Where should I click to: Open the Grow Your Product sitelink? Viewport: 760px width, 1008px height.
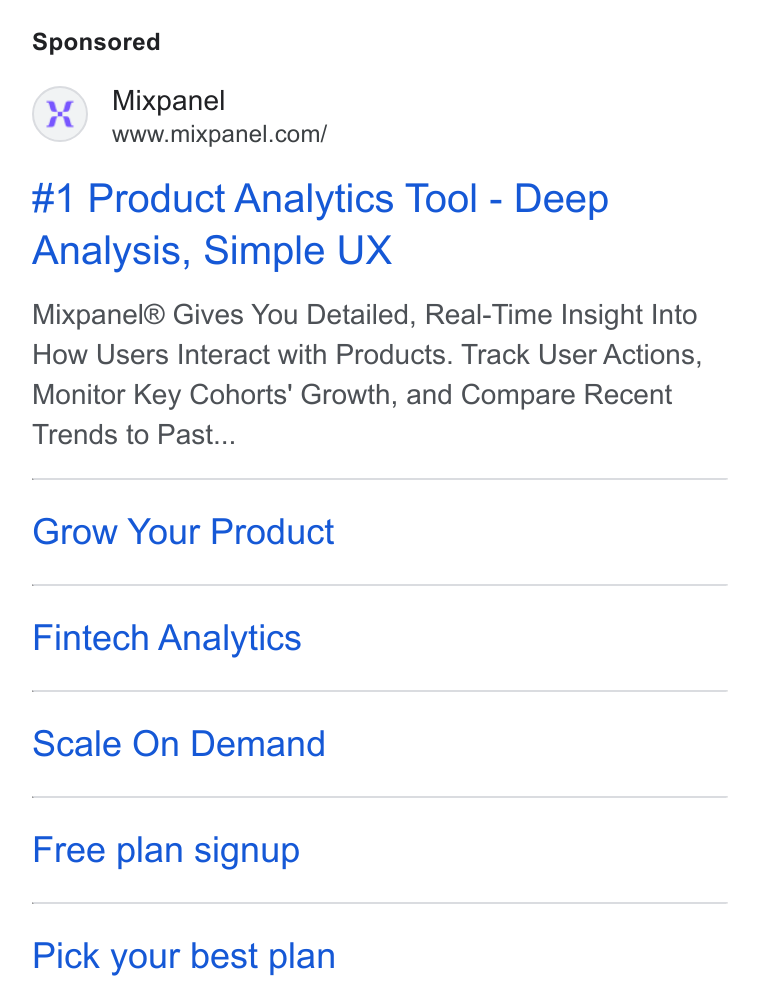pos(183,532)
